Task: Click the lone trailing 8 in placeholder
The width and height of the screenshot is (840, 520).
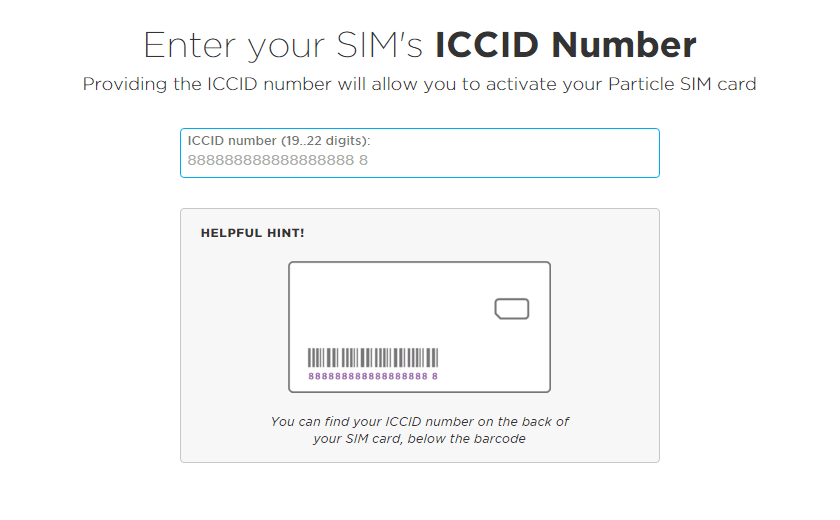Action: [x=364, y=160]
